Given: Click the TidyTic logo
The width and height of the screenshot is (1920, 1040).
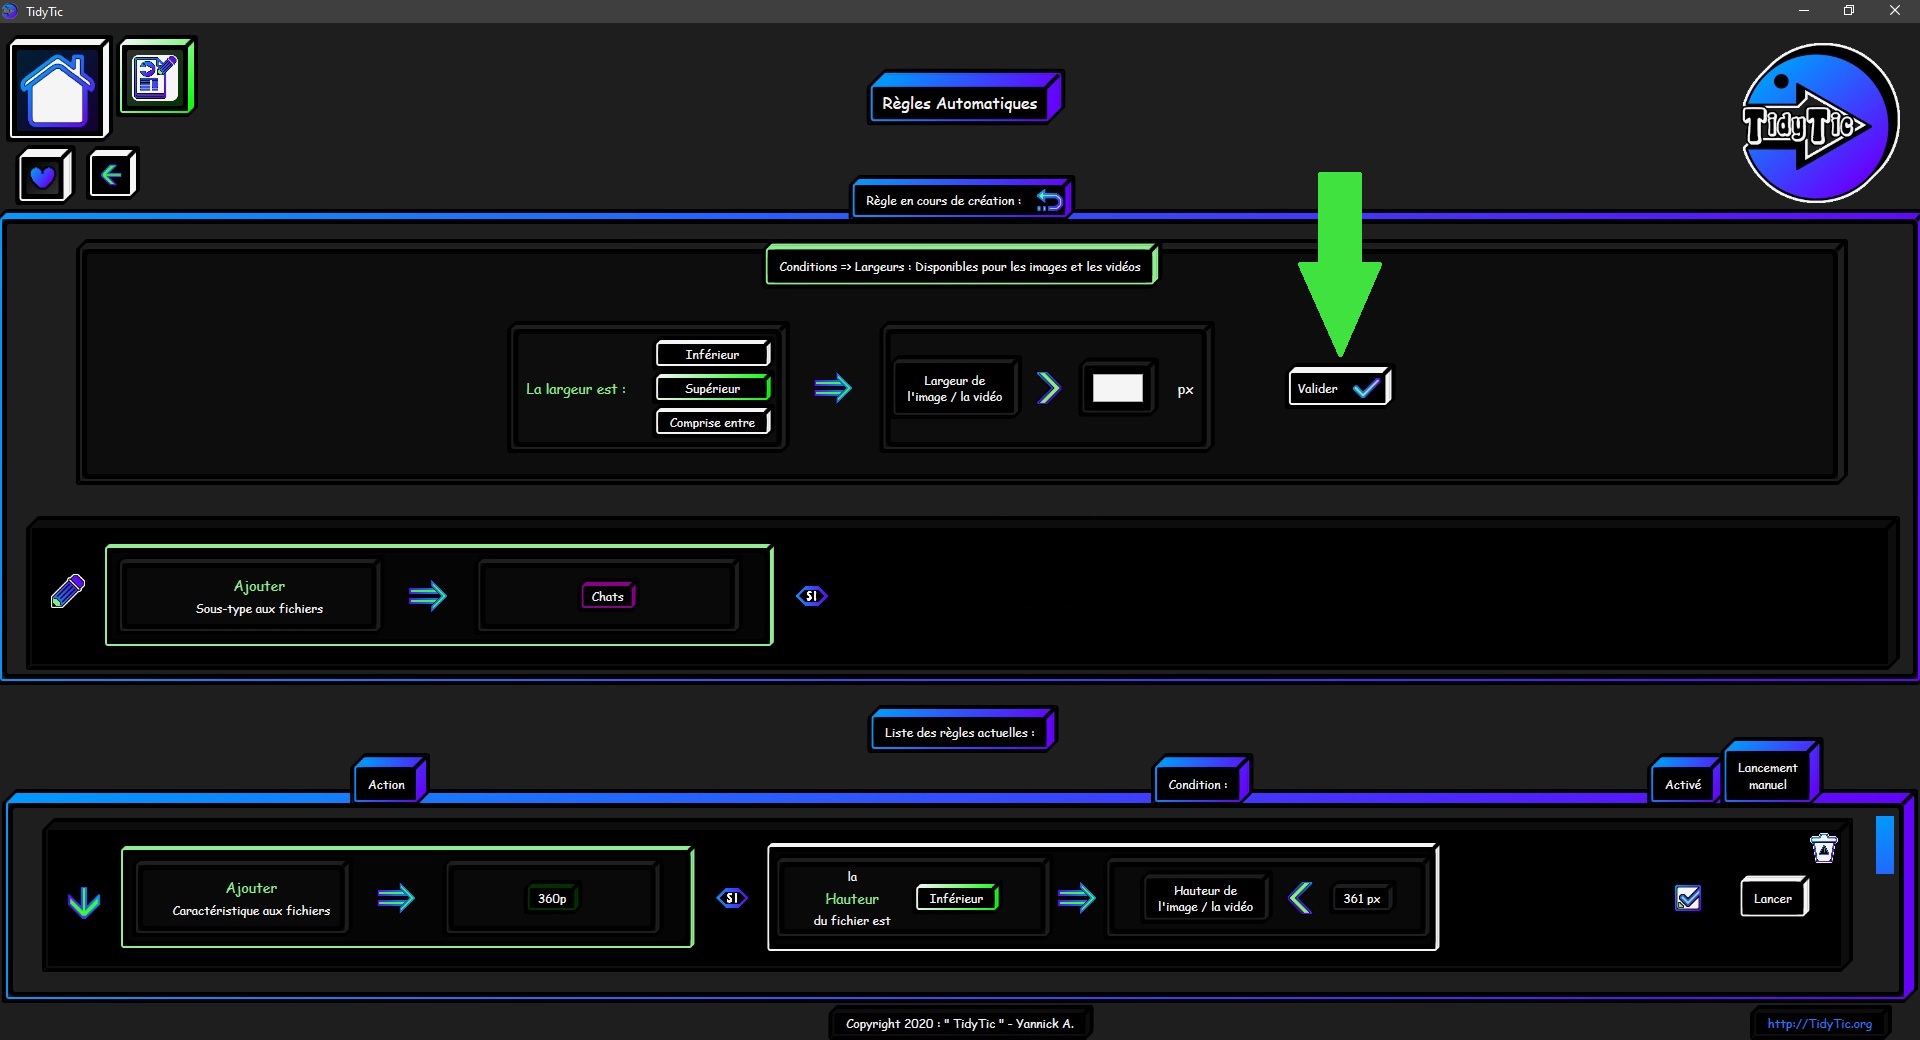Looking at the screenshot, I should [x=1819, y=123].
